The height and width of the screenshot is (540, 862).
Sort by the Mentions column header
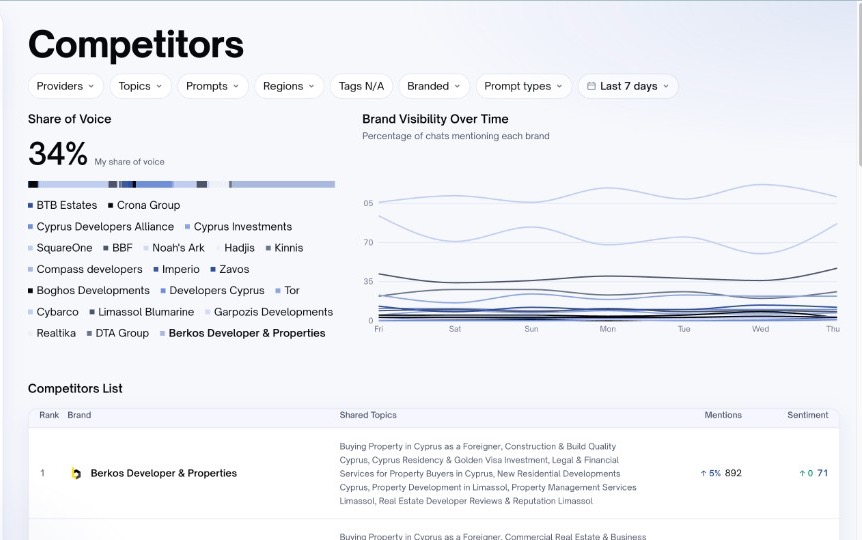pyautogui.click(x=723, y=415)
